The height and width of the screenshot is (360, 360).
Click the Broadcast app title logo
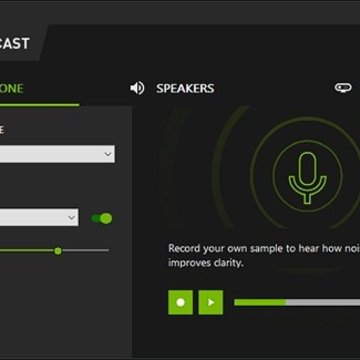pos(15,44)
